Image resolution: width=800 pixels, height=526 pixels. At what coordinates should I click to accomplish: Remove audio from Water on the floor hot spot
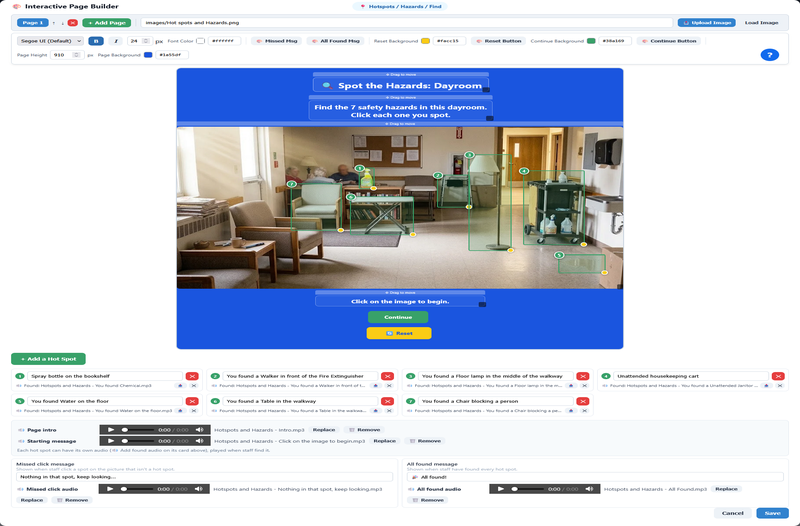point(194,411)
